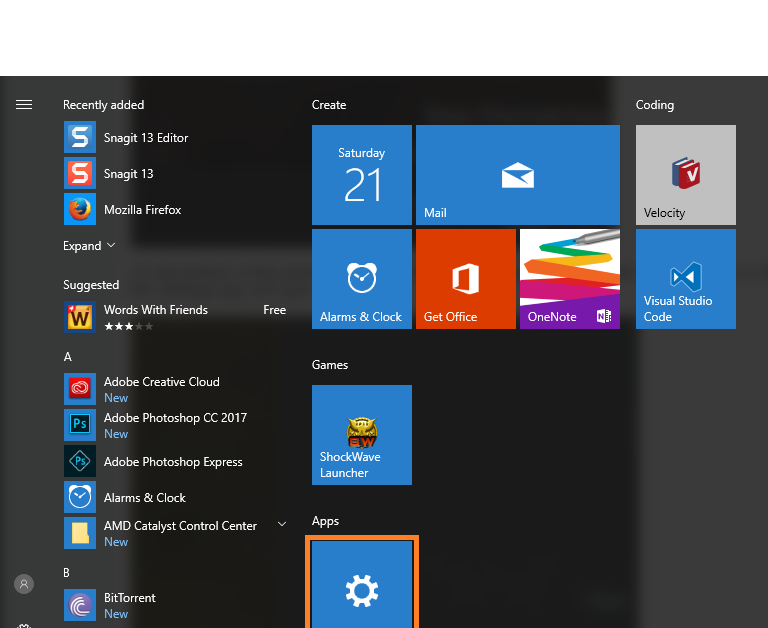Expand the Recently added list
The image size is (768, 628).
coord(89,245)
